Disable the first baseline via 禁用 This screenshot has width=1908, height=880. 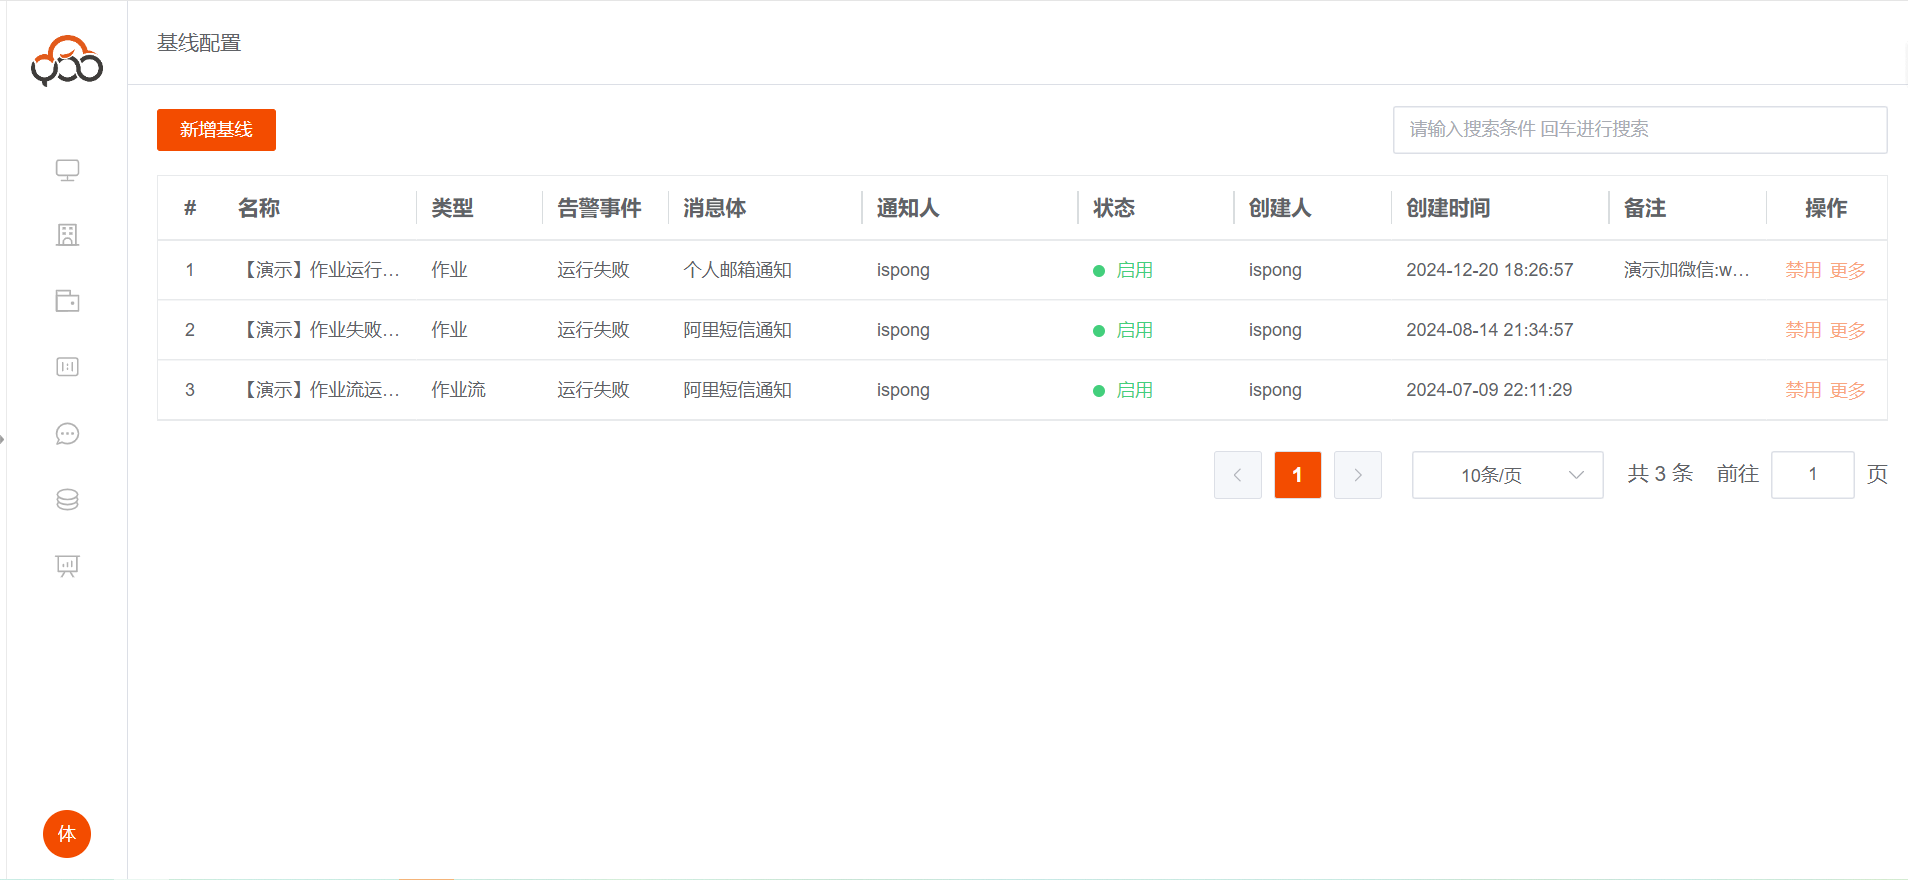(1803, 270)
